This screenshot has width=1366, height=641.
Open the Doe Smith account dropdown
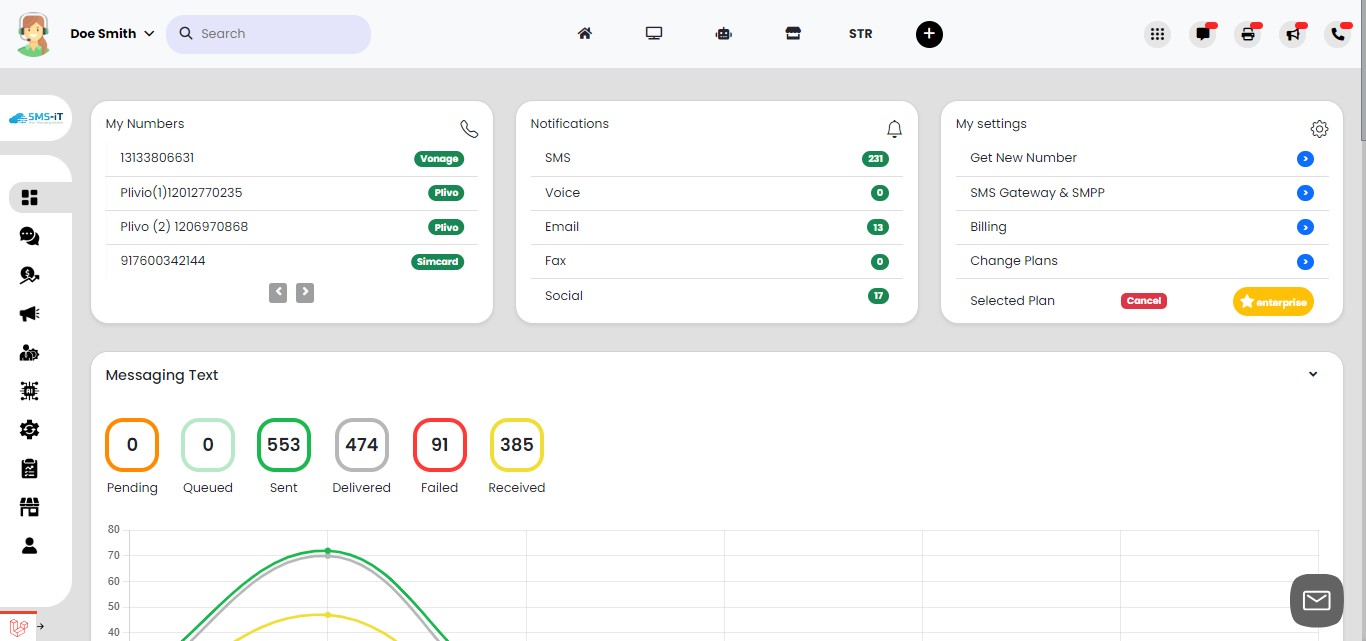pos(112,33)
